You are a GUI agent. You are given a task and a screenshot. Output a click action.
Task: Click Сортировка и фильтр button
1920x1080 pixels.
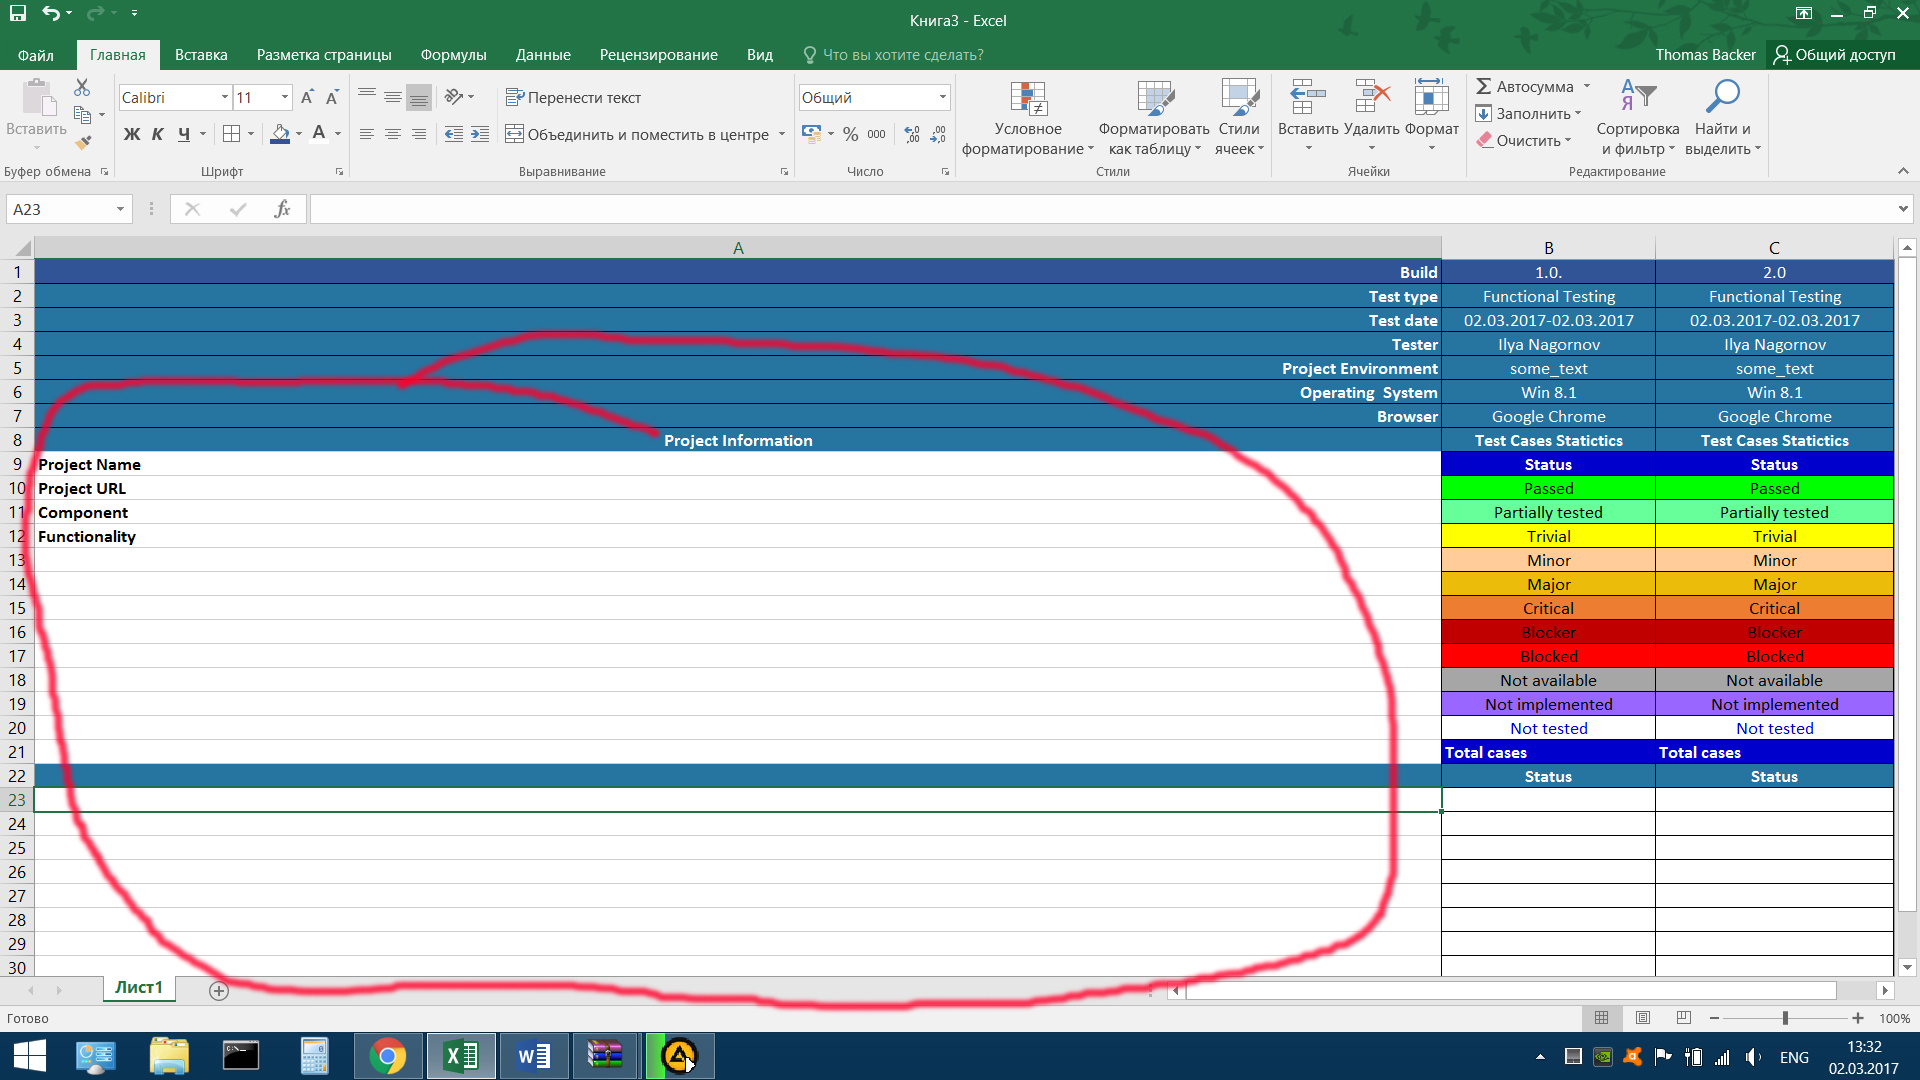[x=1638, y=118]
